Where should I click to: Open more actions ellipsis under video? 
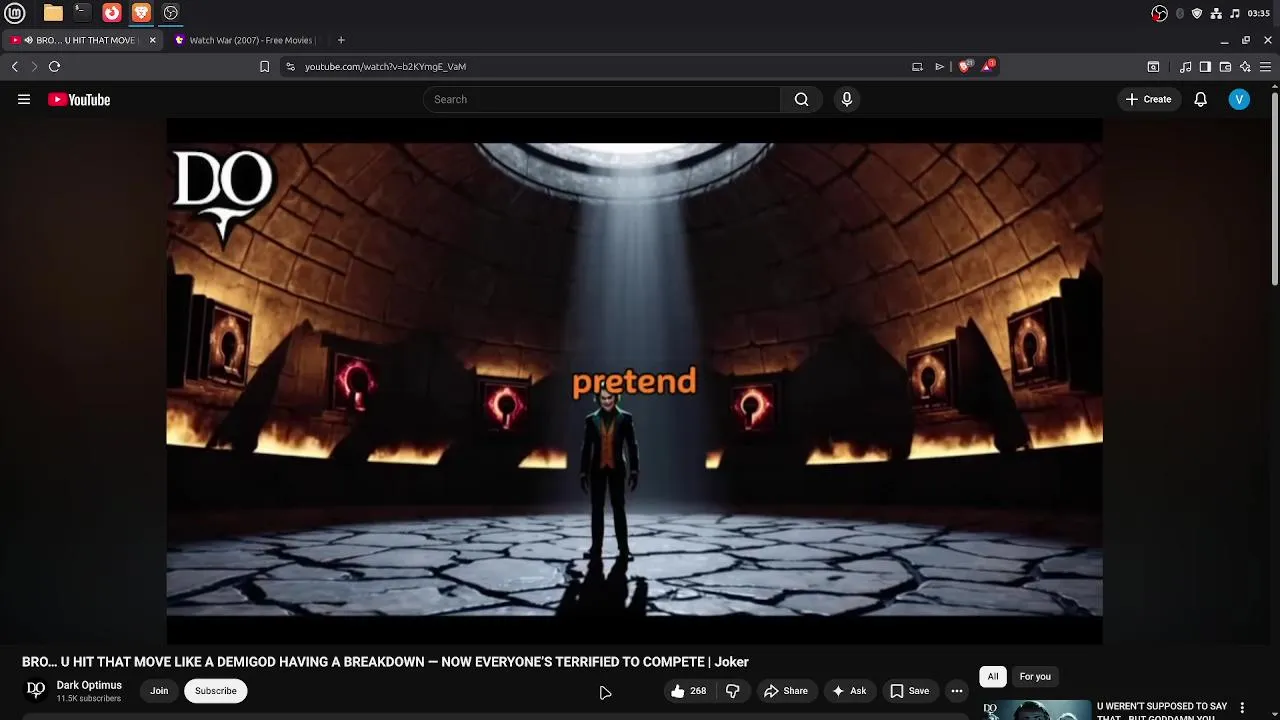click(957, 691)
